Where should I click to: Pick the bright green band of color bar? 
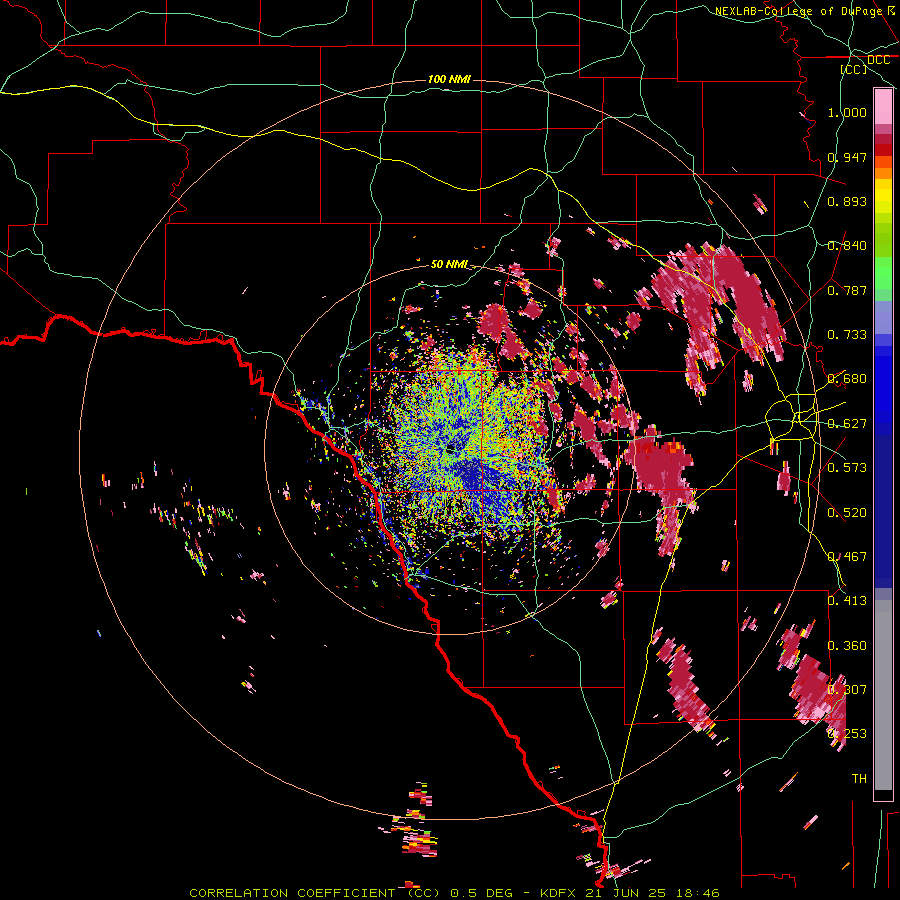pos(883,273)
